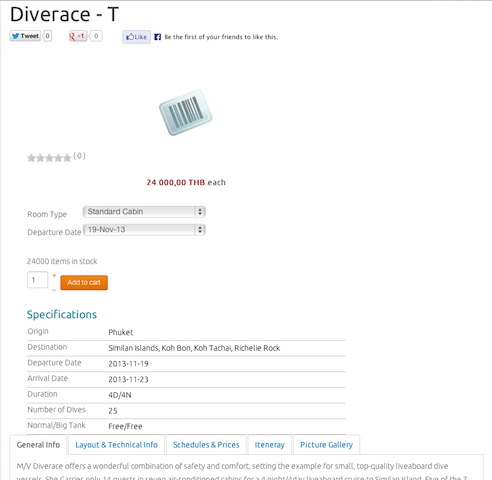492x480 pixels.
Task: Click the 24000 items in stock text
Action: 62,261
